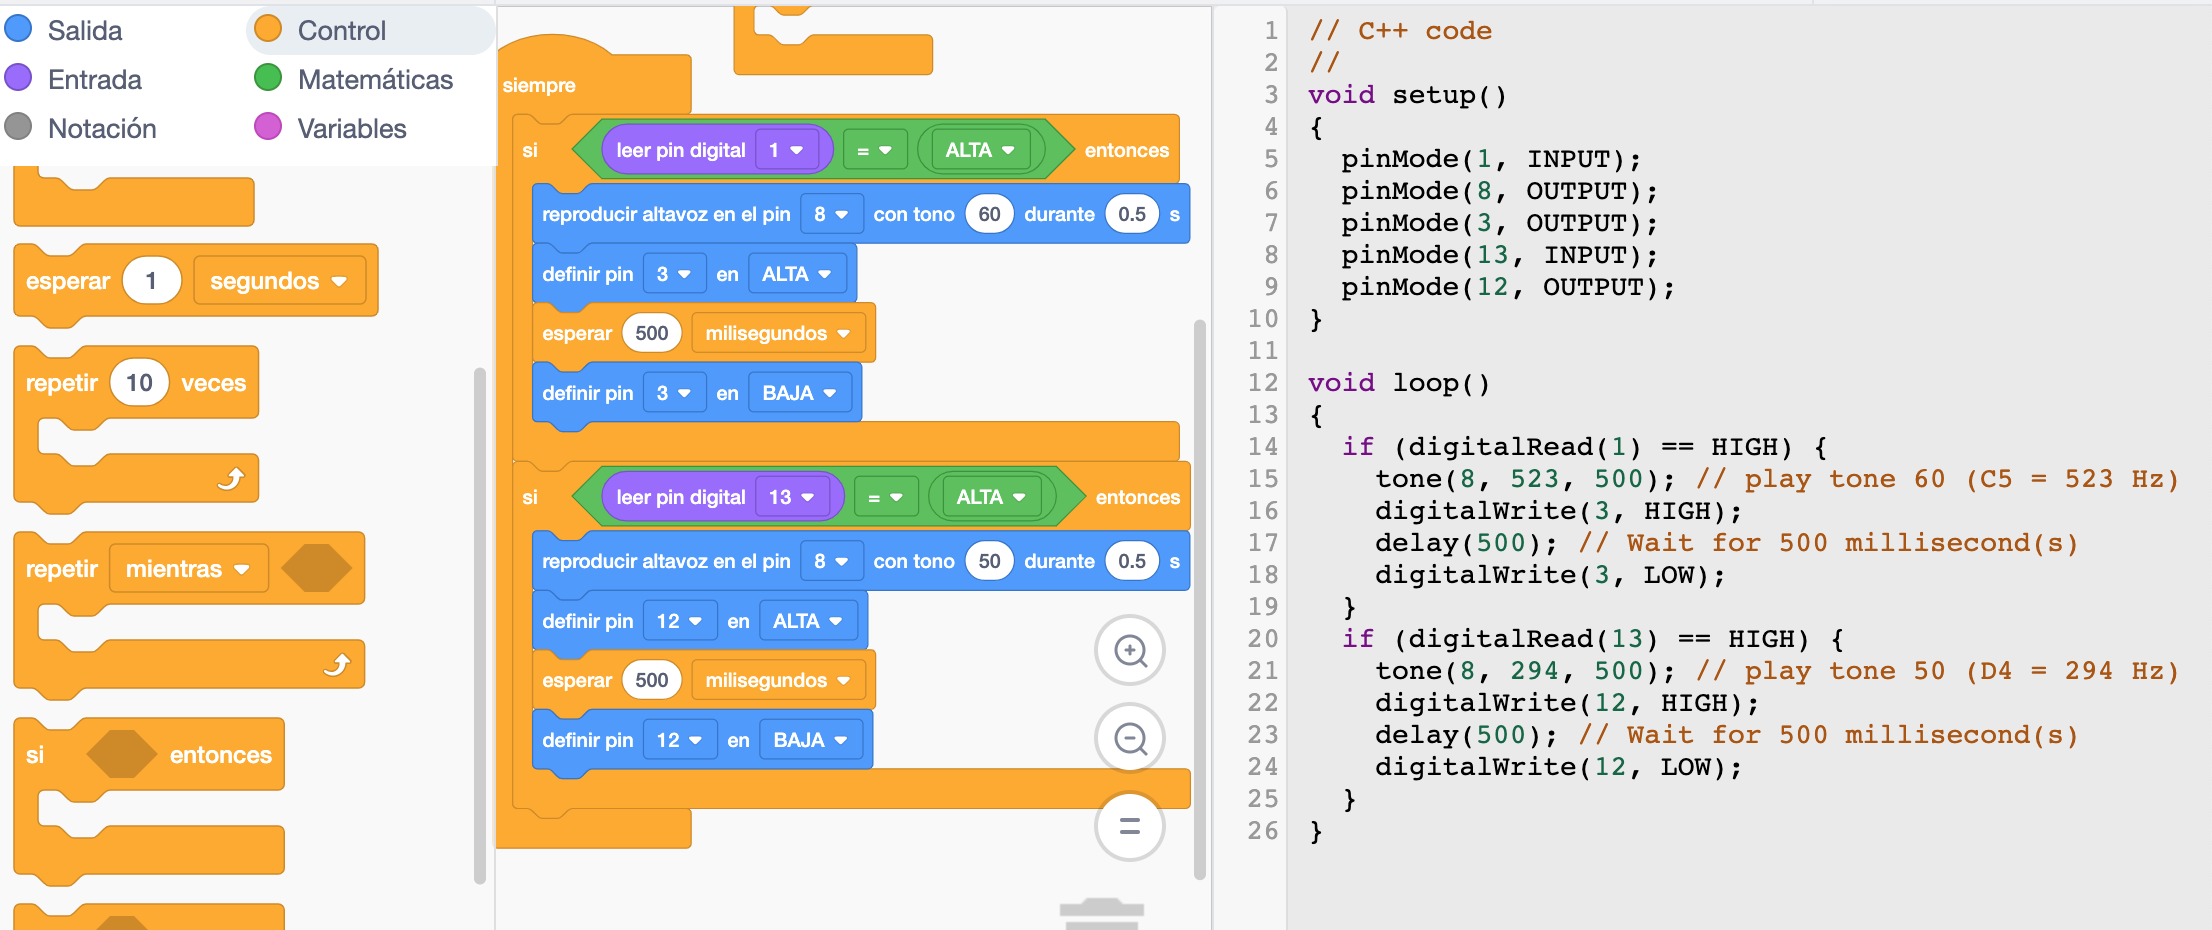Open BAJA dropdown on definir pin 3
2212x930 pixels.
799,393
